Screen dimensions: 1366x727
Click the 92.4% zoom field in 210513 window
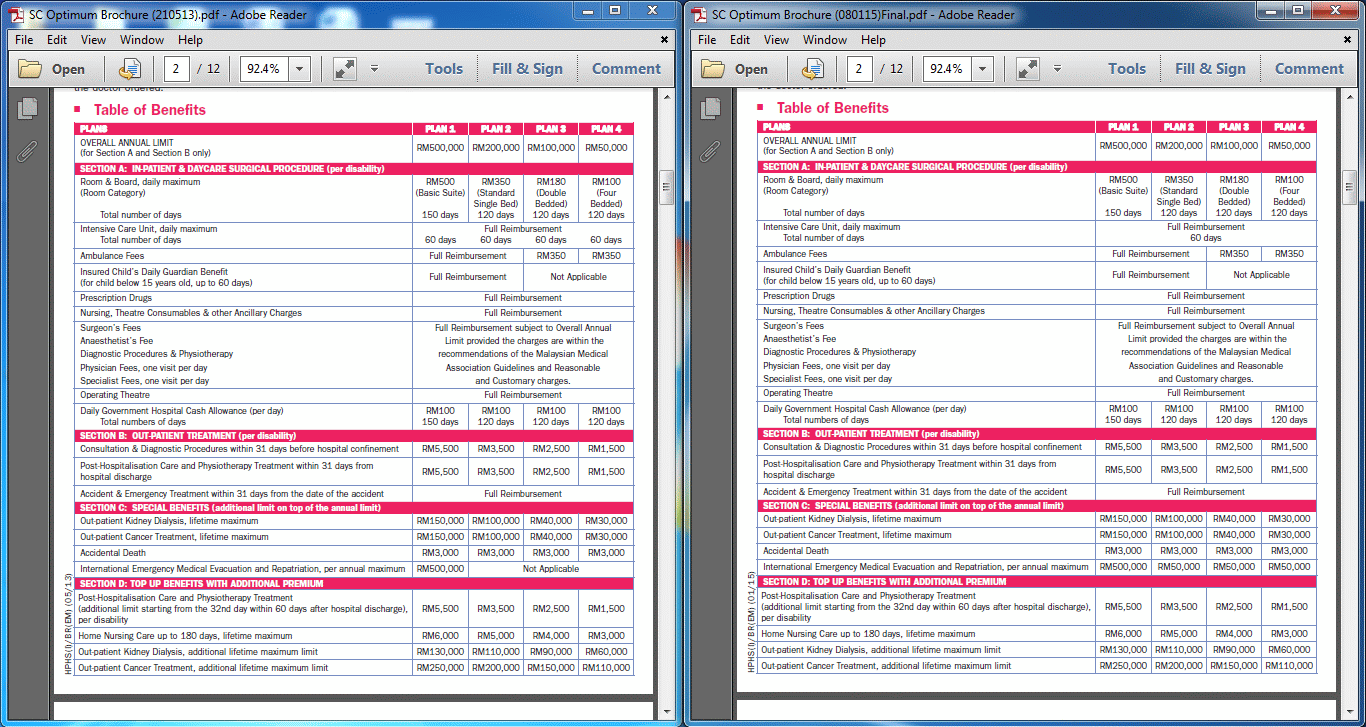(265, 69)
